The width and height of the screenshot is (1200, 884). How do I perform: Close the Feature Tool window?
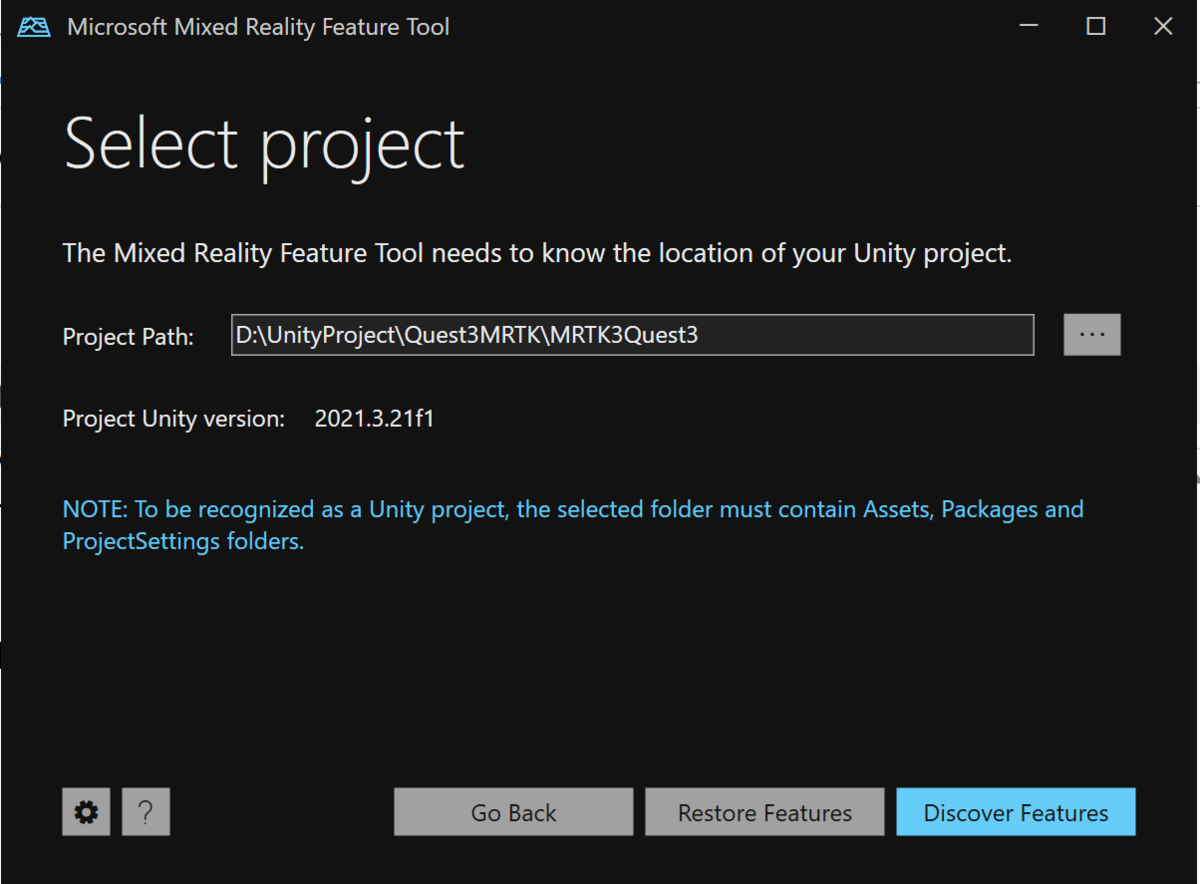[1163, 27]
